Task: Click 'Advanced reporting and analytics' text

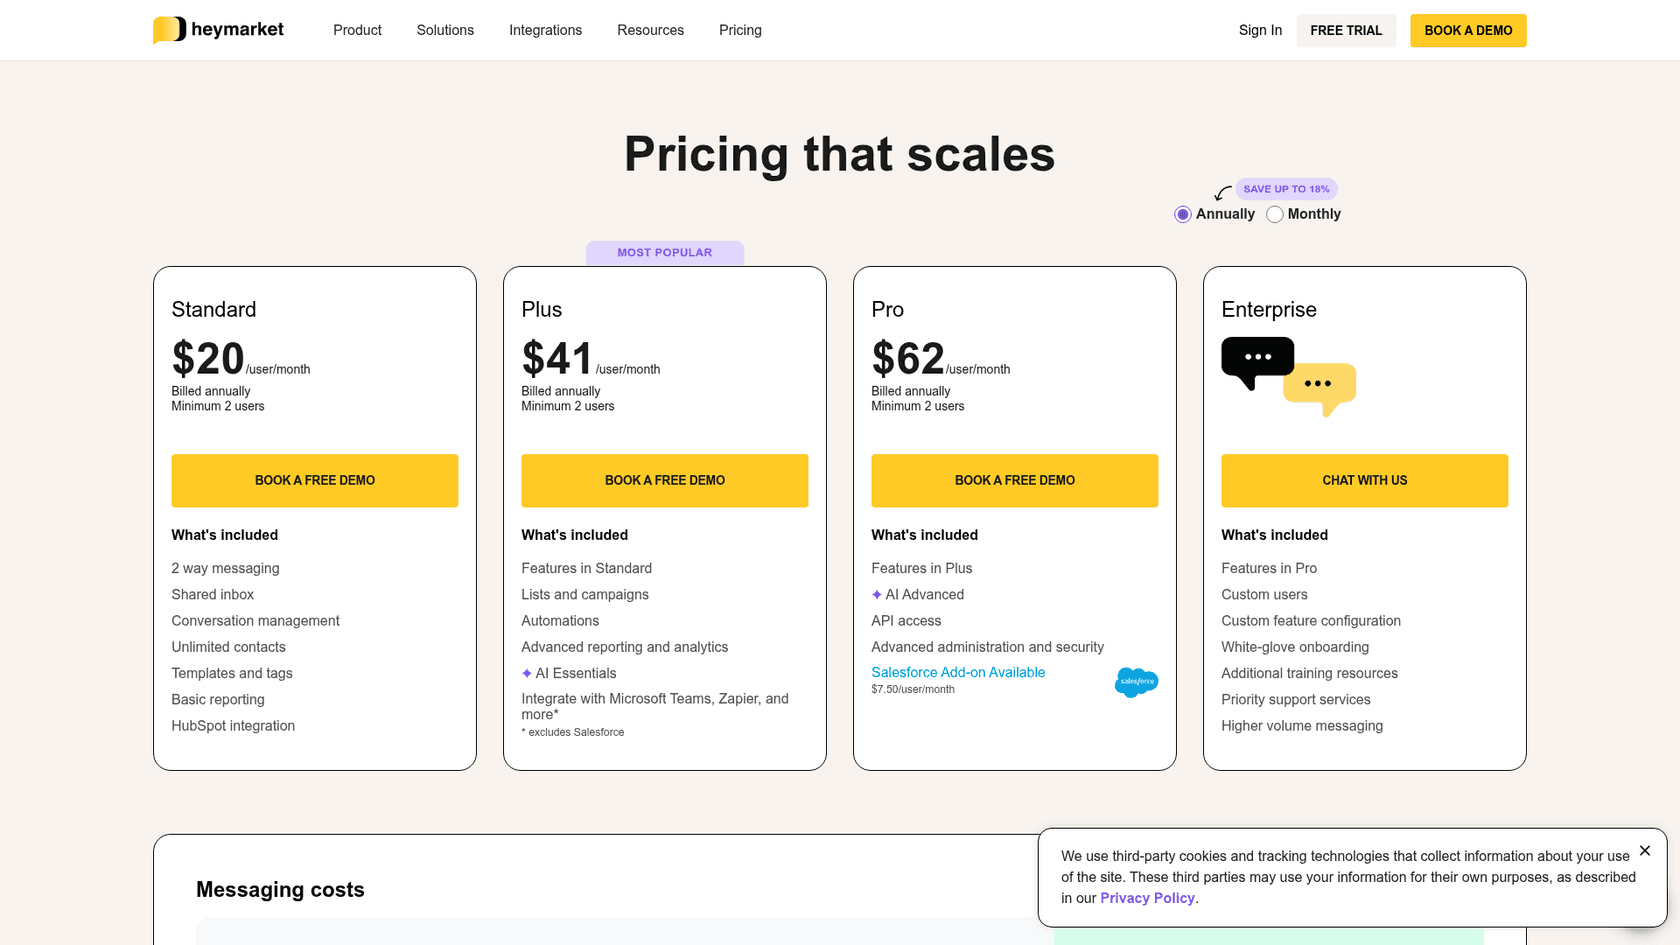Action: [625, 647]
